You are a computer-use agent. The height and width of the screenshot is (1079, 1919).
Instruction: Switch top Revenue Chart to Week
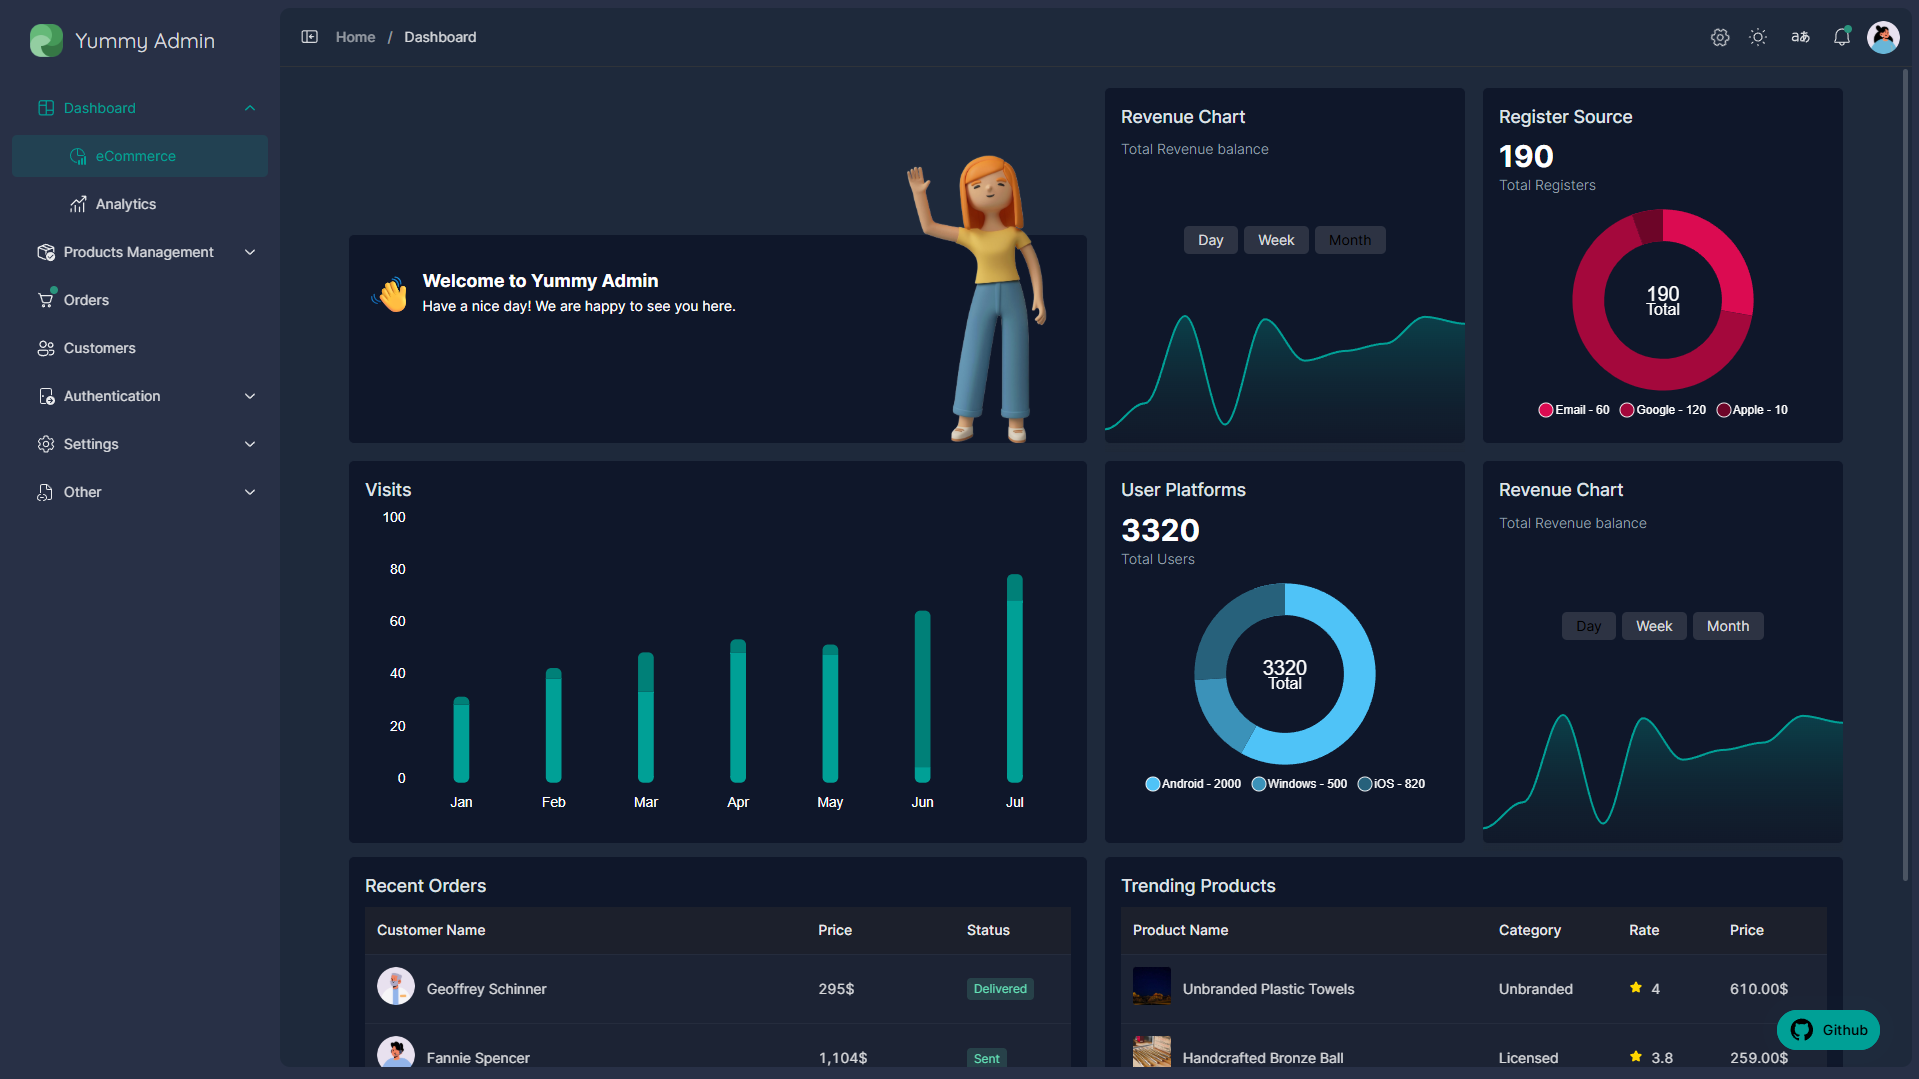(1276, 240)
